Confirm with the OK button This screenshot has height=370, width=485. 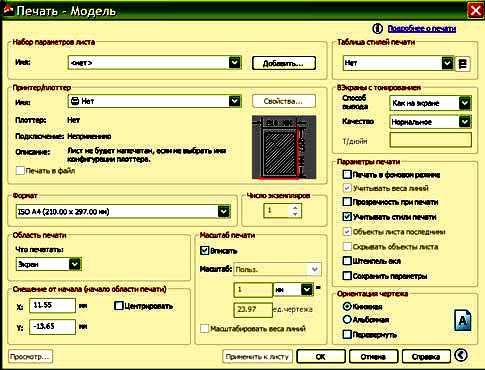point(321,357)
